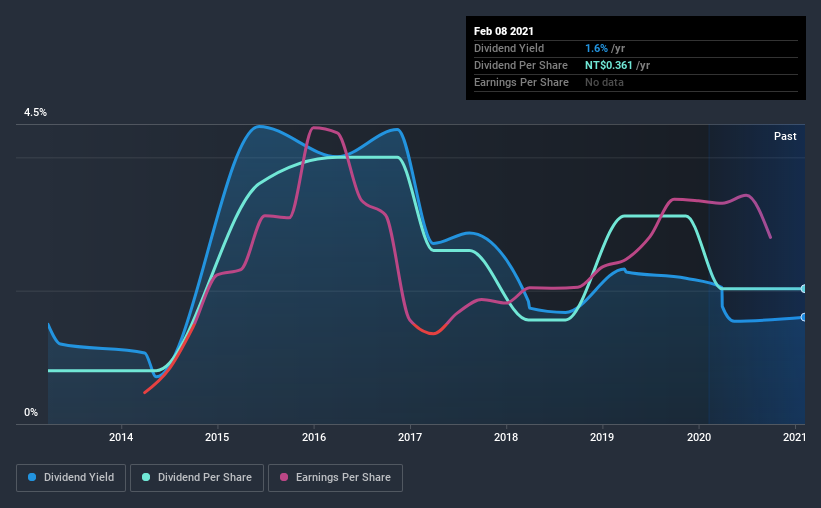Click the 2014 x-axis label

[121, 437]
